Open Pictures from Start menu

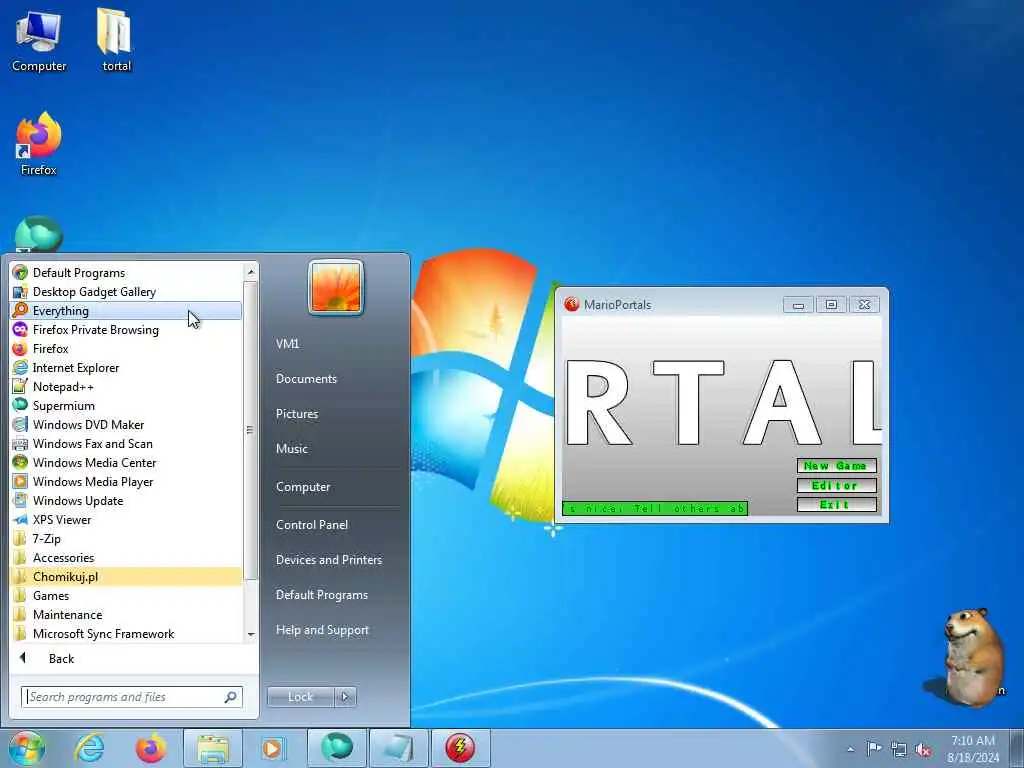tap(296, 414)
